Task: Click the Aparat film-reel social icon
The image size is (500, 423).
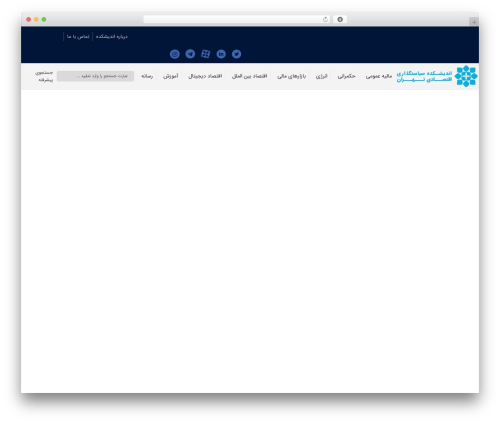Action: pyautogui.click(x=206, y=54)
